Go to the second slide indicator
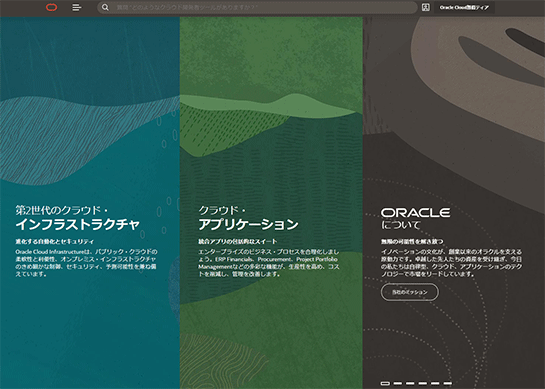The image size is (545, 389). (398, 383)
